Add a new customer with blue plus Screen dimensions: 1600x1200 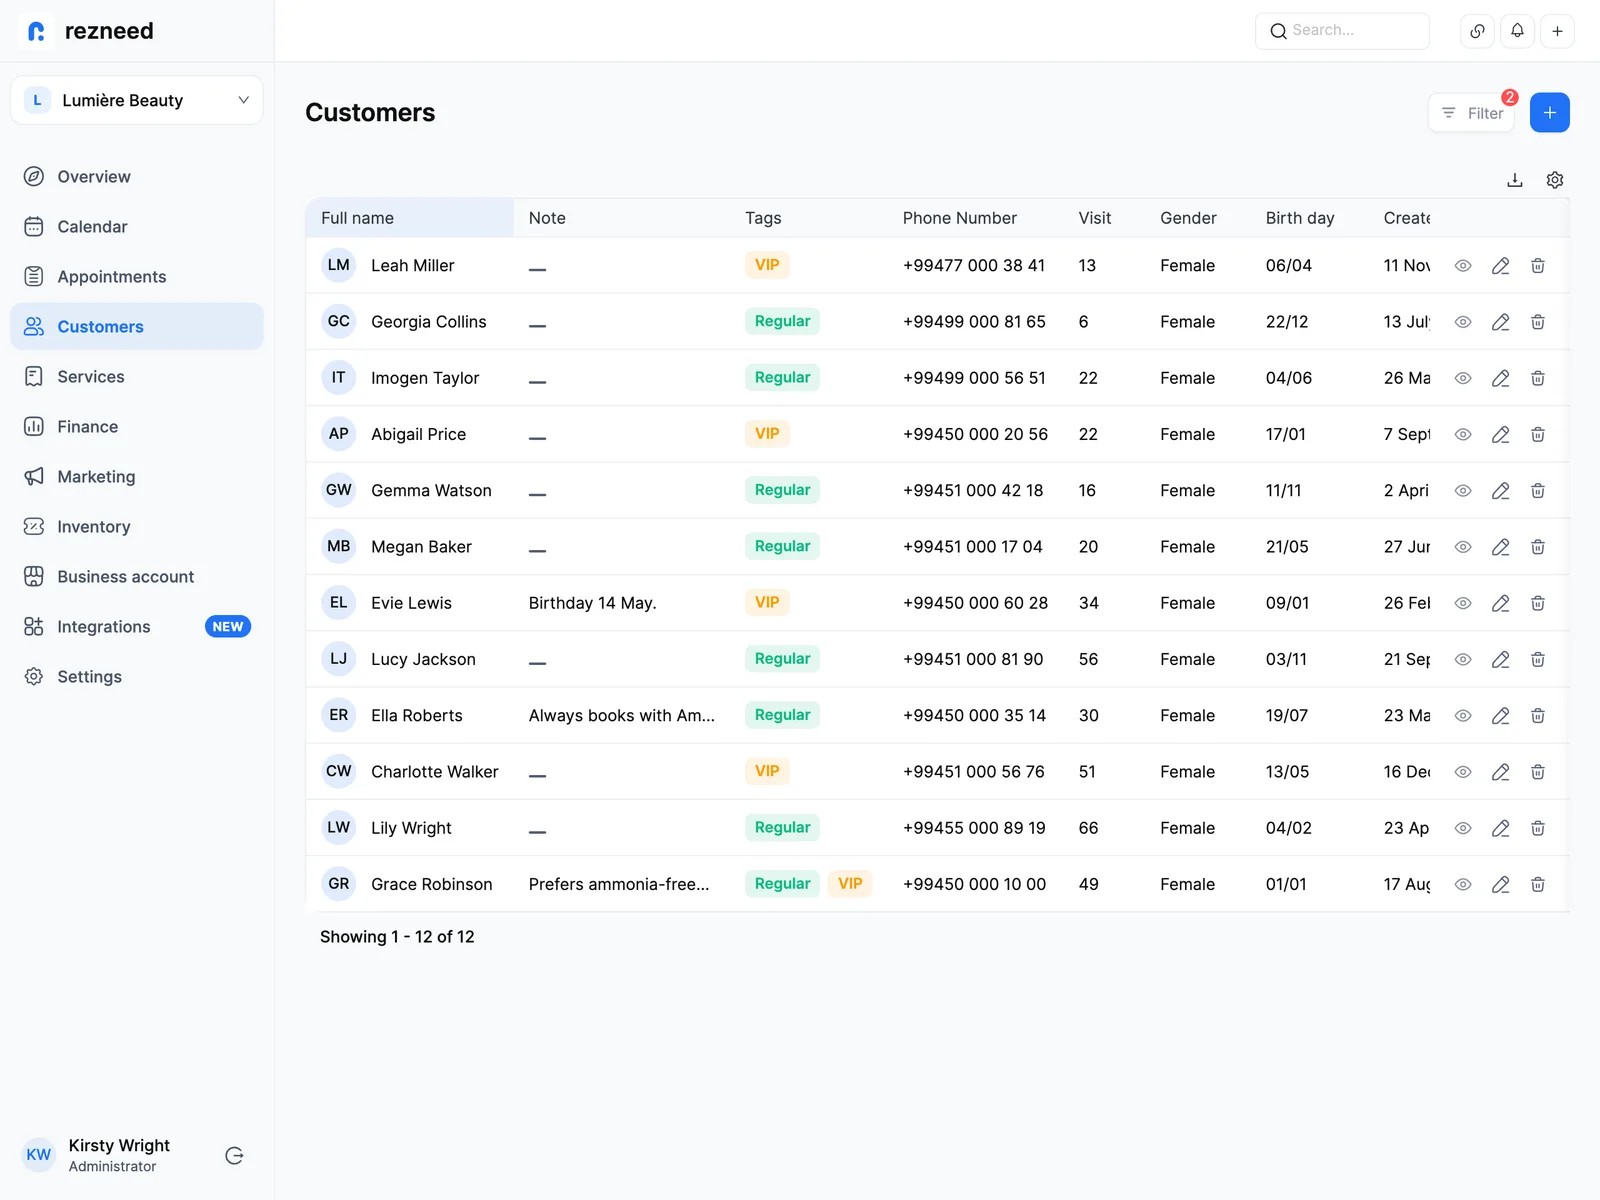click(1549, 113)
